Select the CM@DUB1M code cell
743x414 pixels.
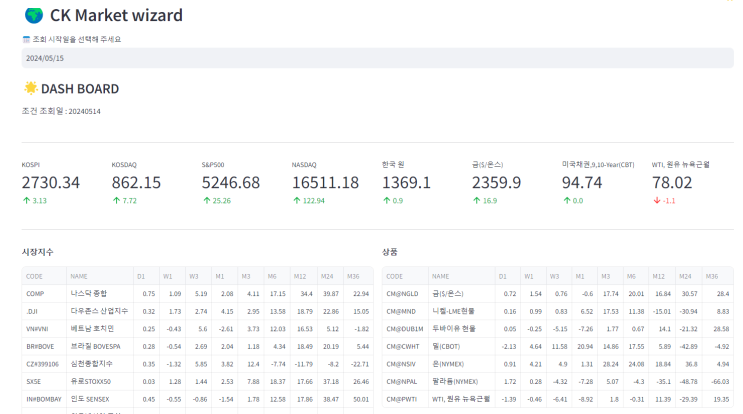(405, 329)
